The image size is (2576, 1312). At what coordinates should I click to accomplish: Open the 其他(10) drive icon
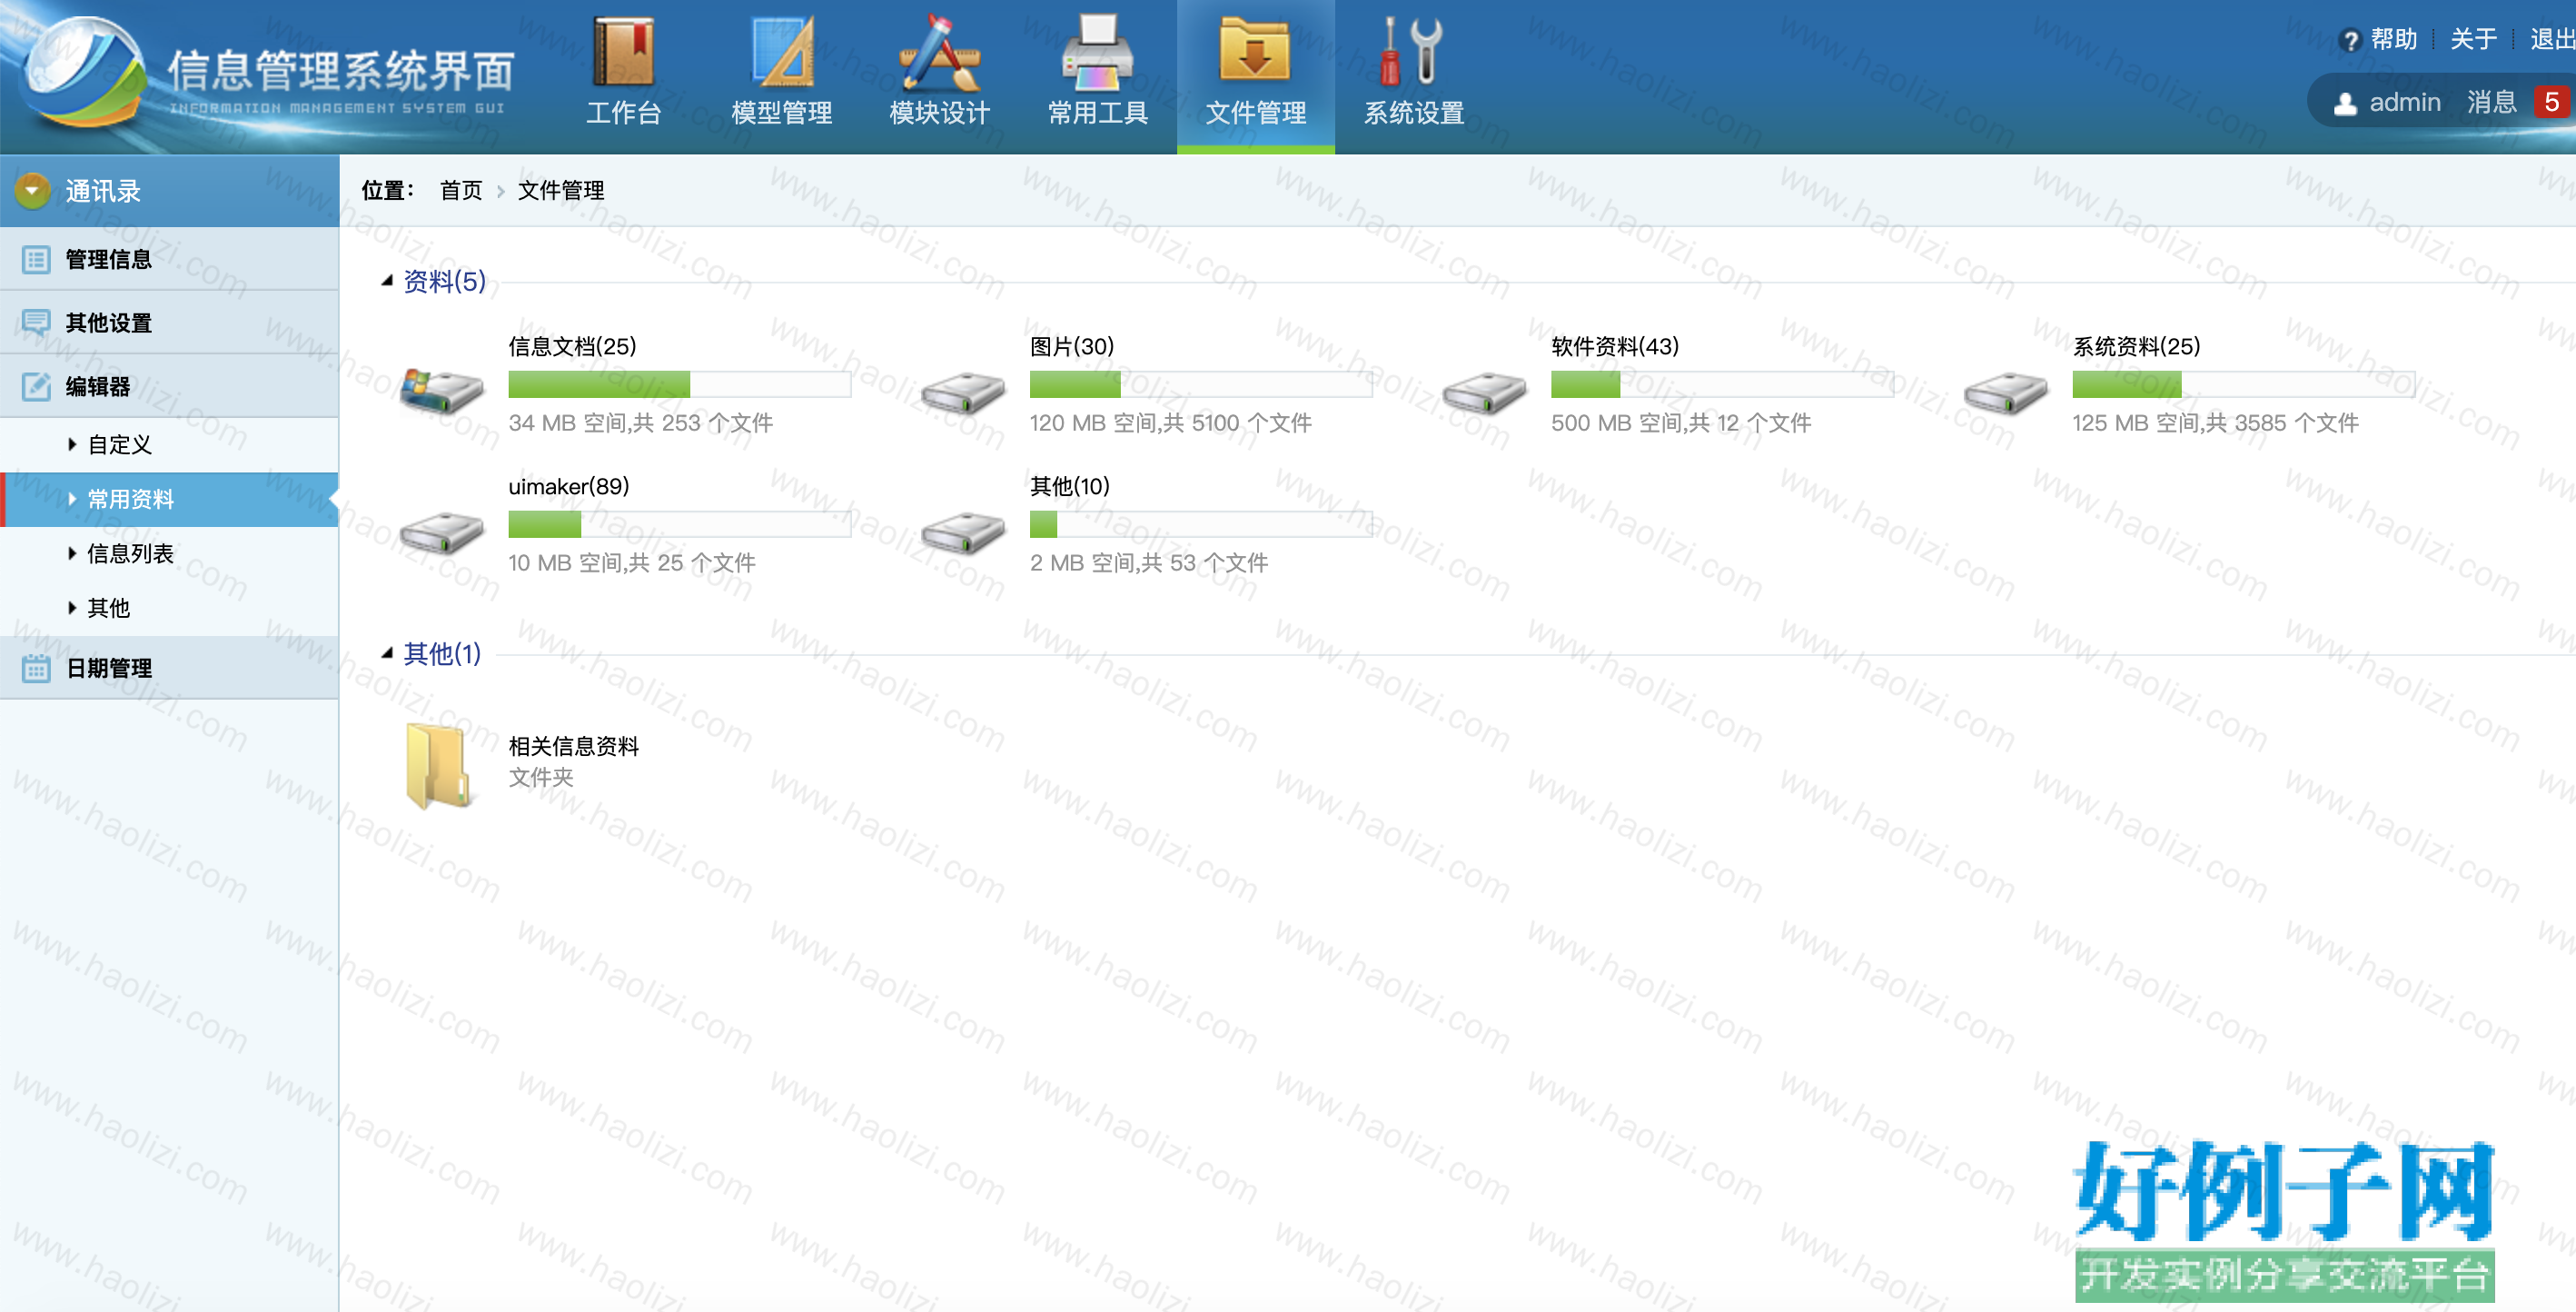(963, 532)
